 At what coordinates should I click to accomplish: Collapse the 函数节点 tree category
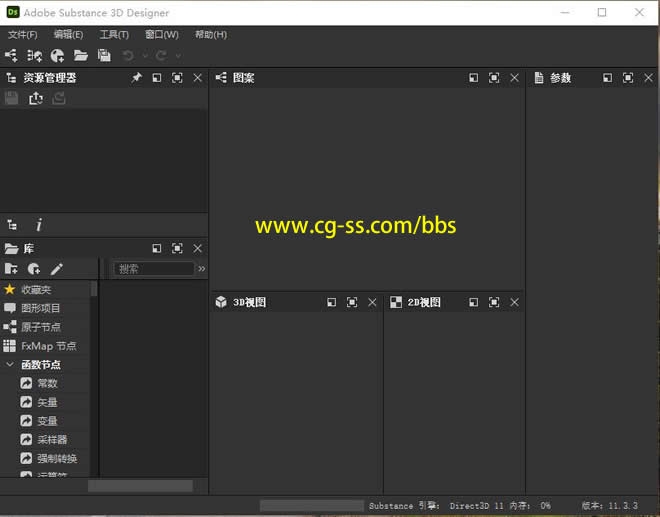pyautogui.click(x=10, y=365)
